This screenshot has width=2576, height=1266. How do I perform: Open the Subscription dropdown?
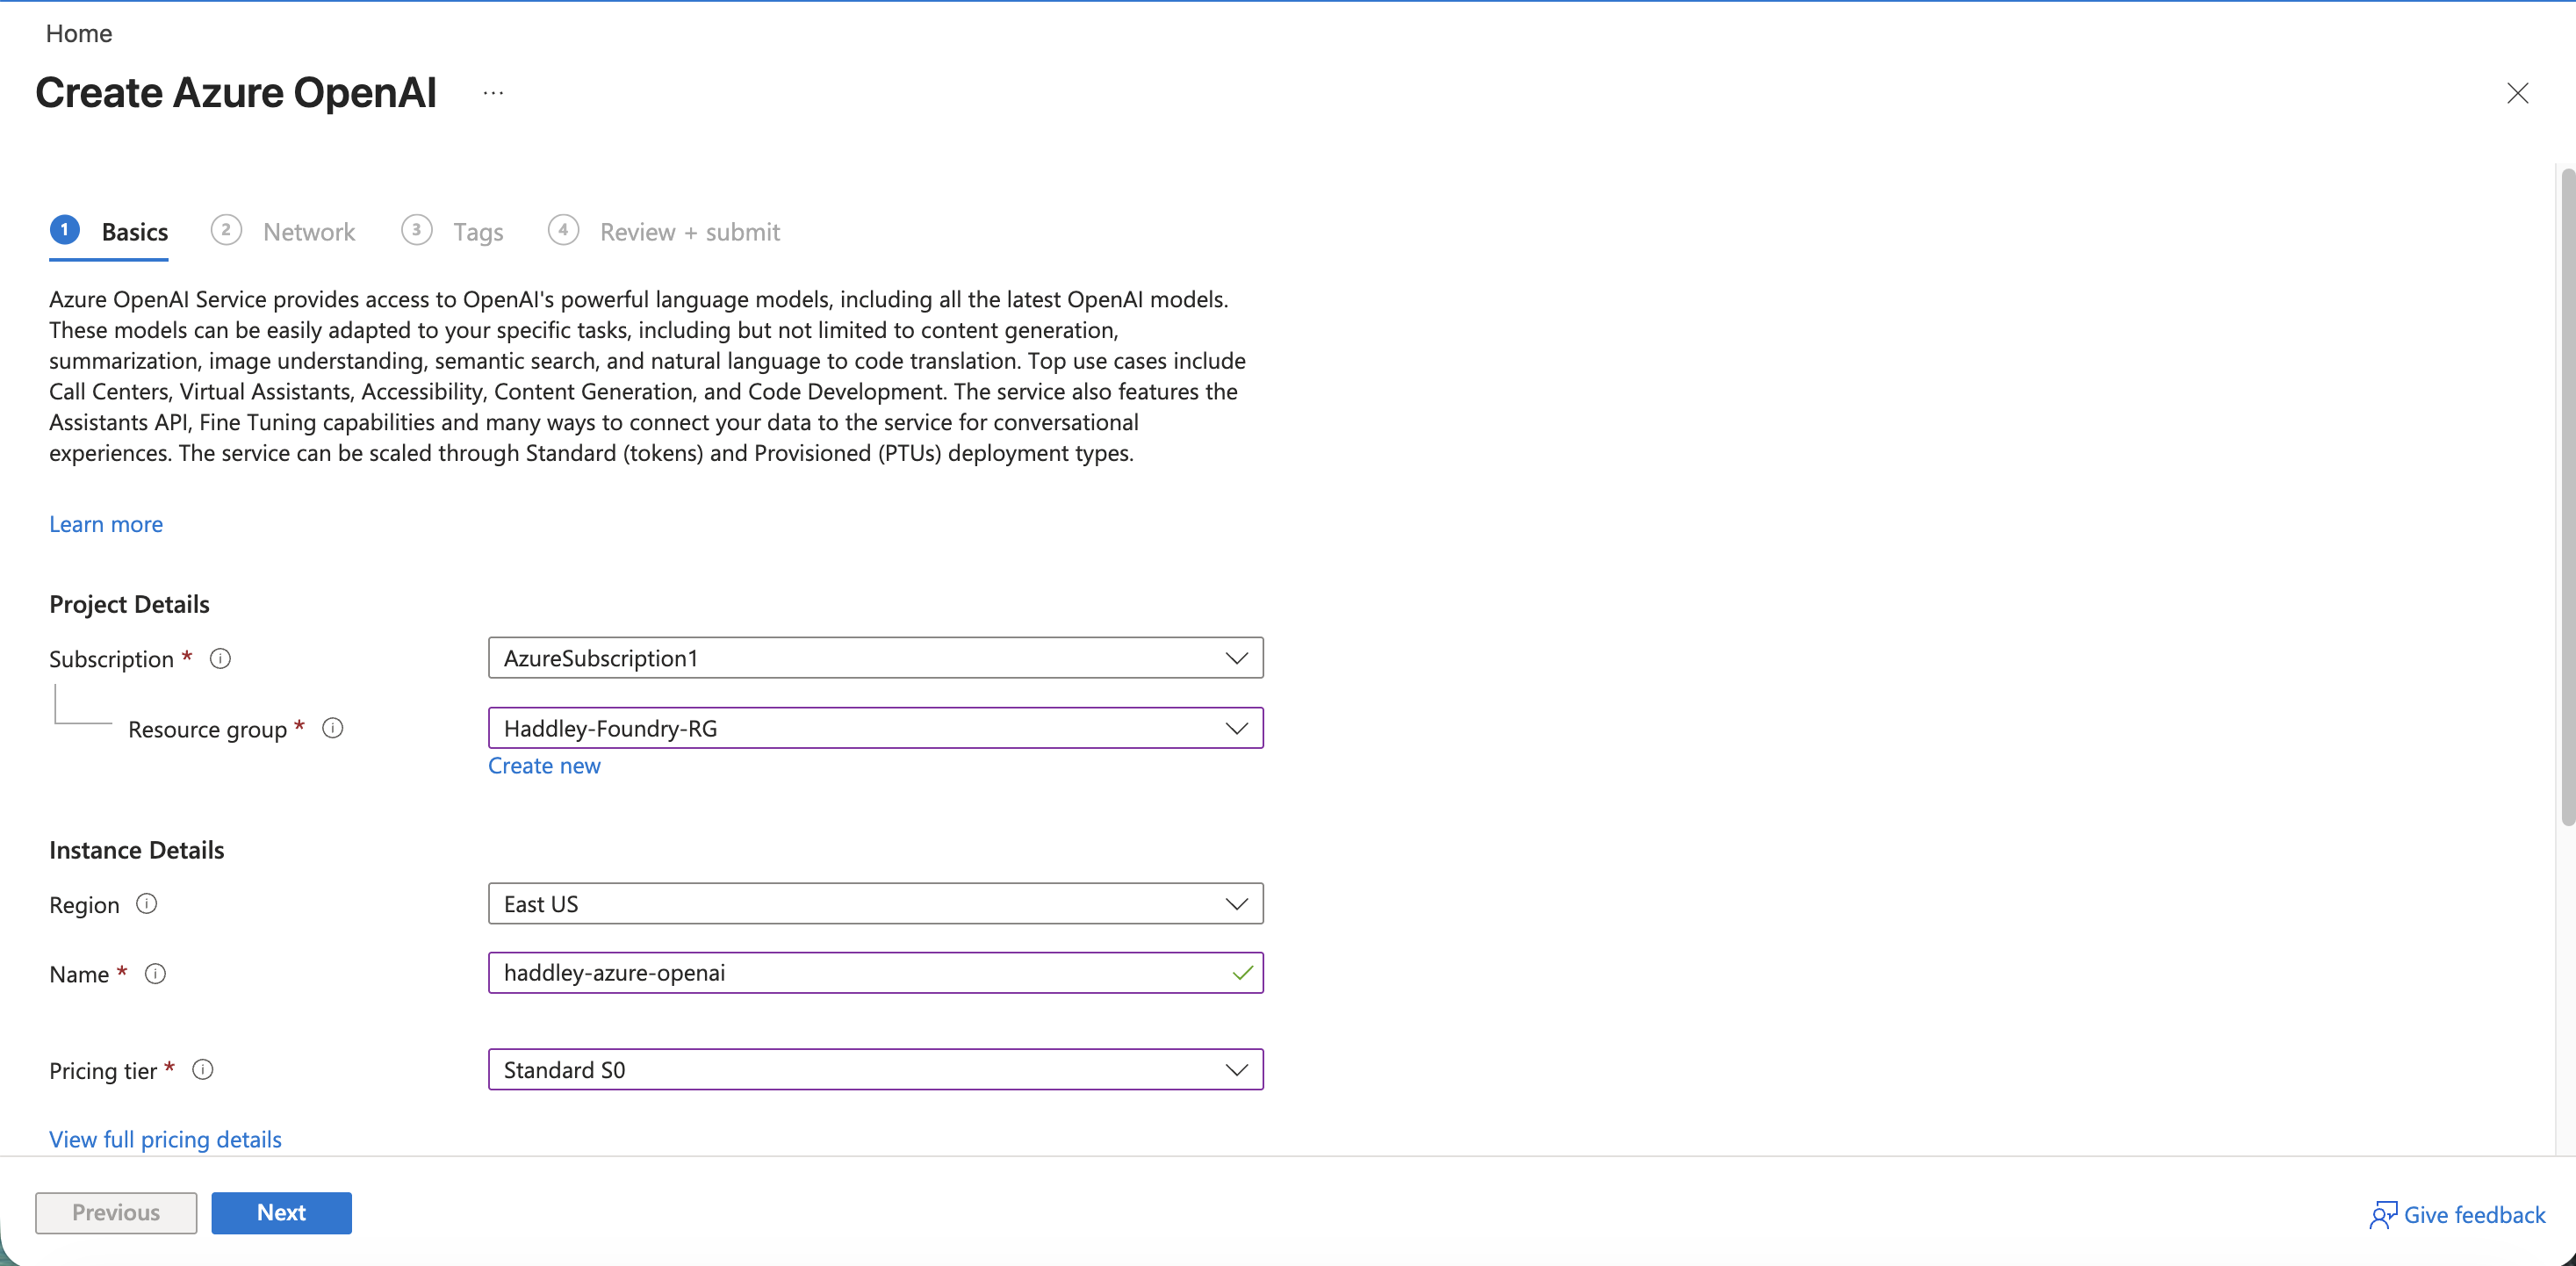coord(1236,658)
